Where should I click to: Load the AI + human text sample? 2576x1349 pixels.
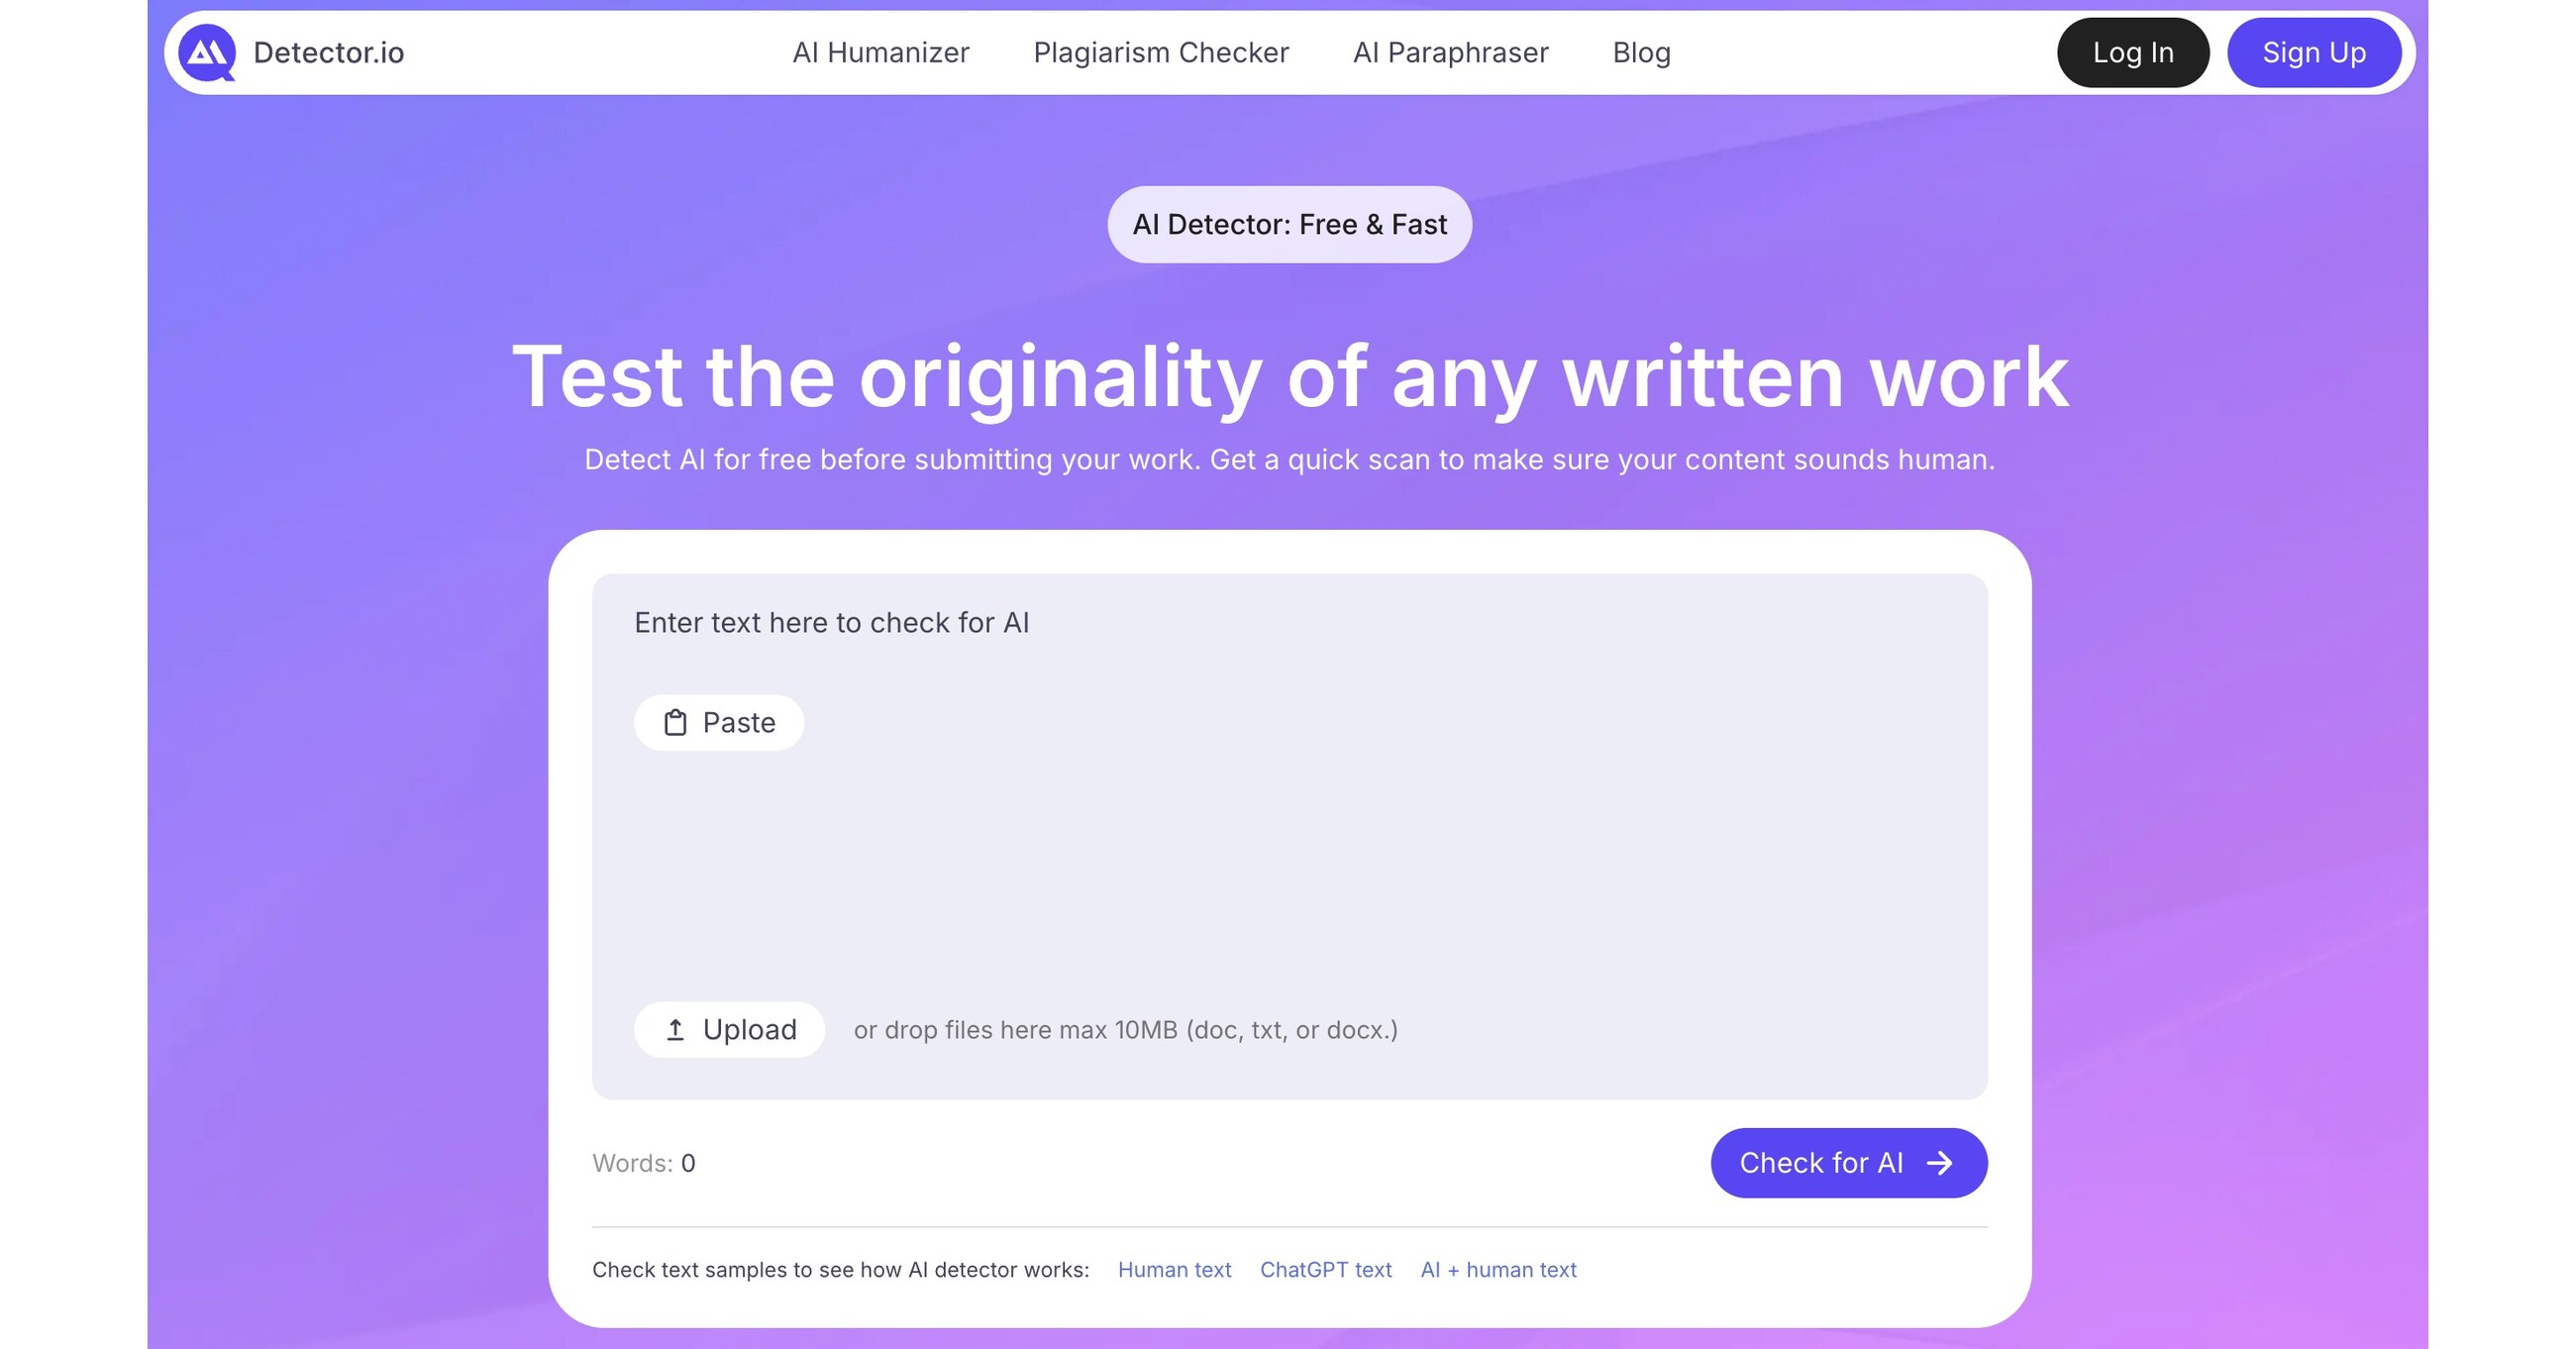click(x=1497, y=1270)
